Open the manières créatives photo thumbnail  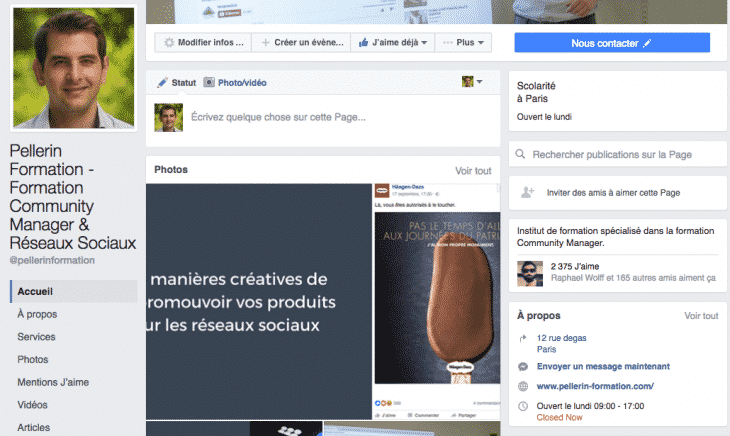[x=259, y=302]
